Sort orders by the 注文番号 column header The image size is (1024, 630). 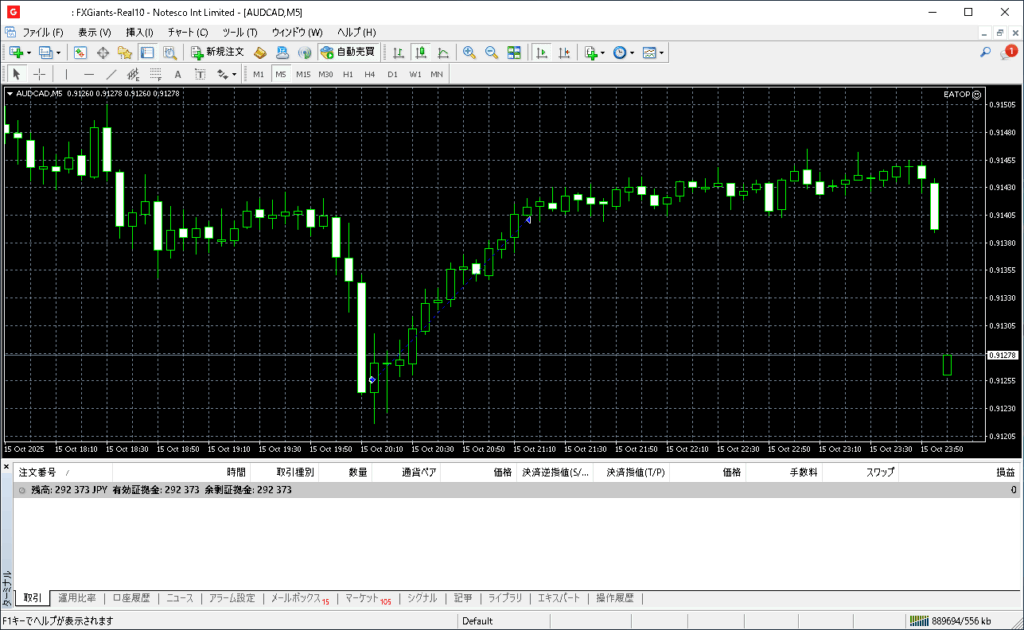point(40,472)
